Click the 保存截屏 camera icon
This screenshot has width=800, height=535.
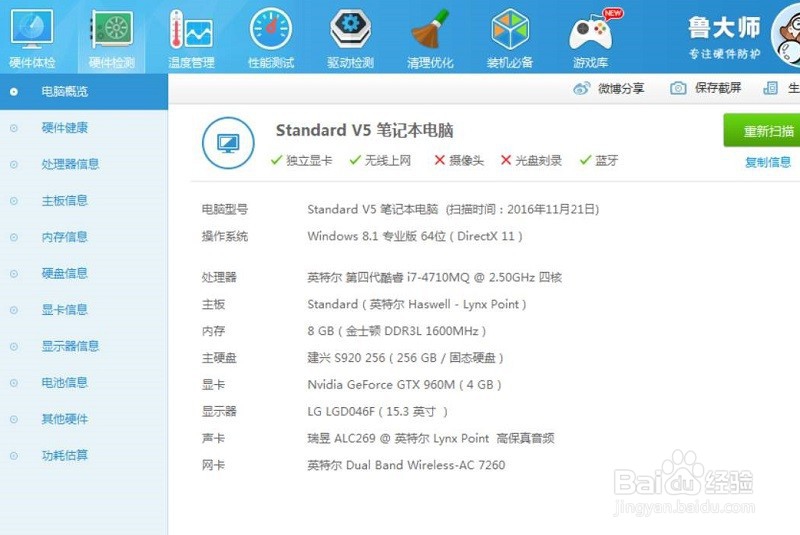[678, 88]
